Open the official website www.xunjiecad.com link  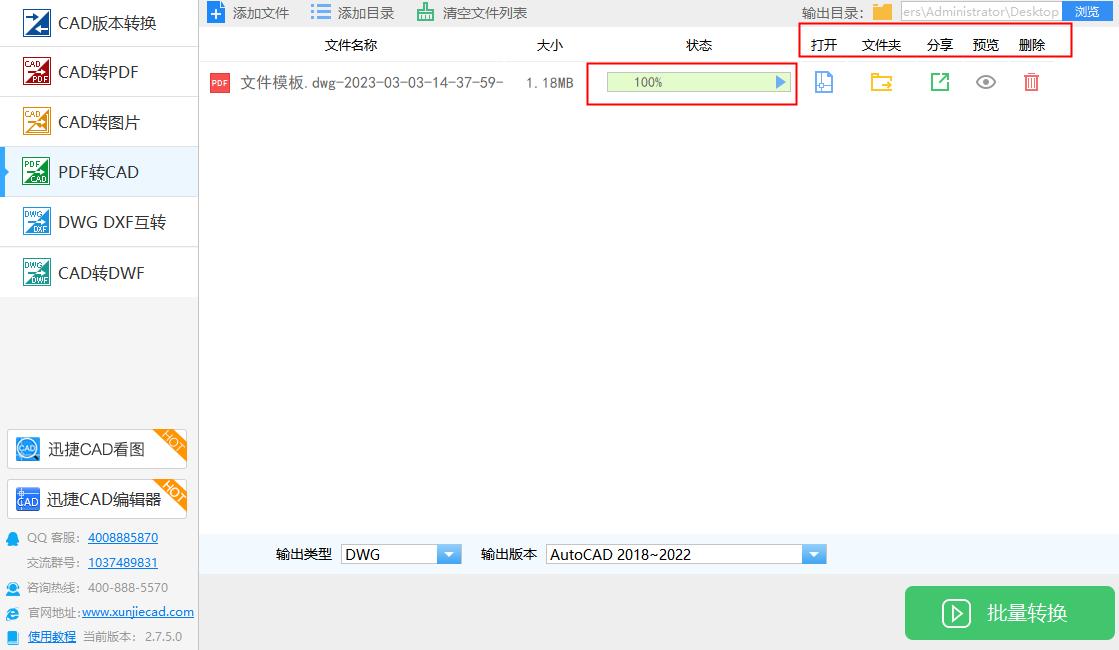pyautogui.click(x=138, y=612)
